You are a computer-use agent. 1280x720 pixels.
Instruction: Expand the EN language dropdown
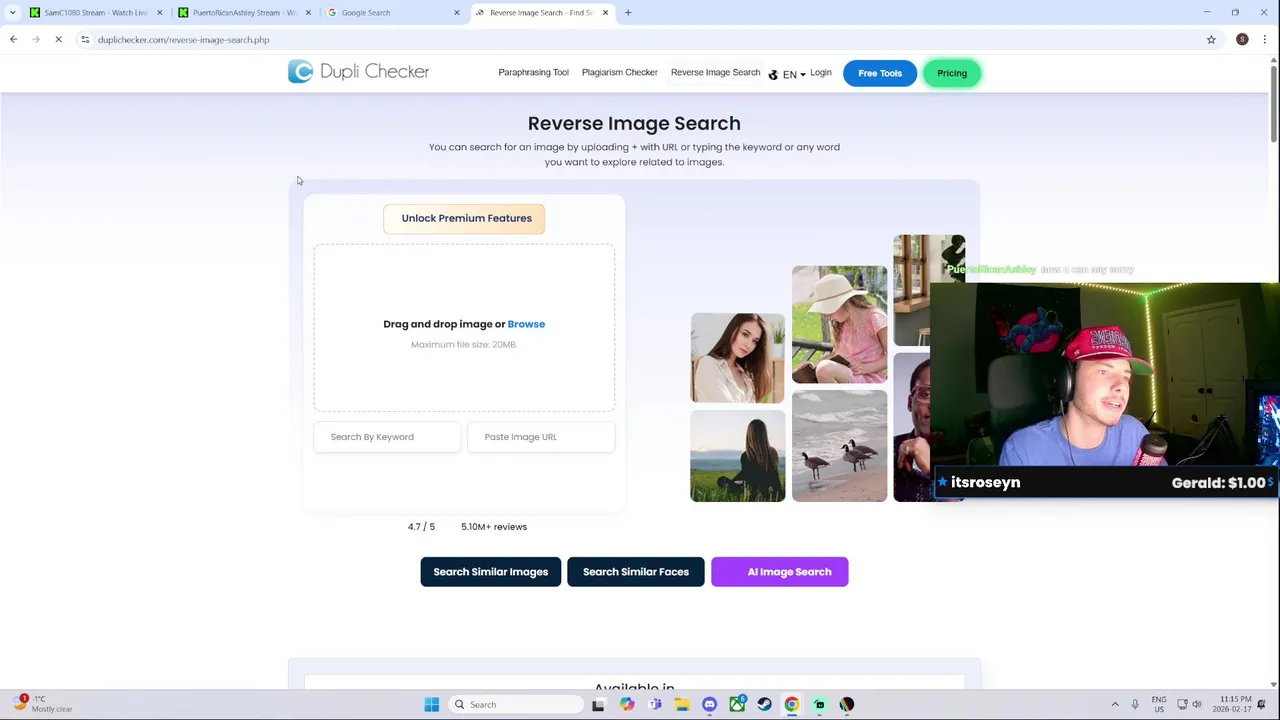tap(788, 74)
